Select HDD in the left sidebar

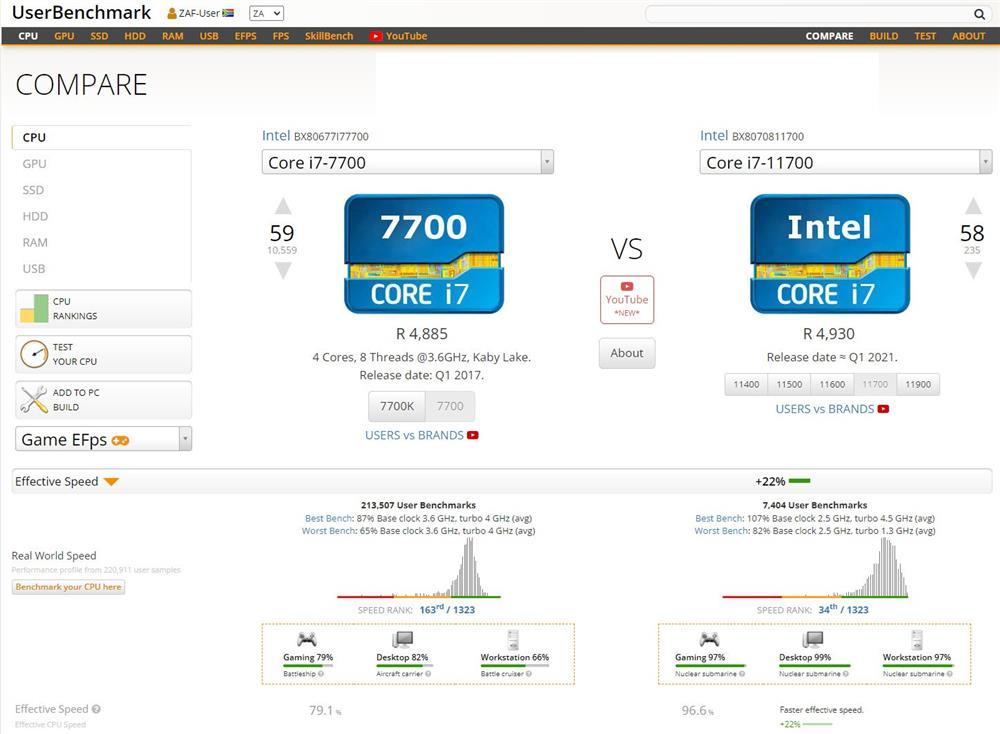click(x=35, y=216)
